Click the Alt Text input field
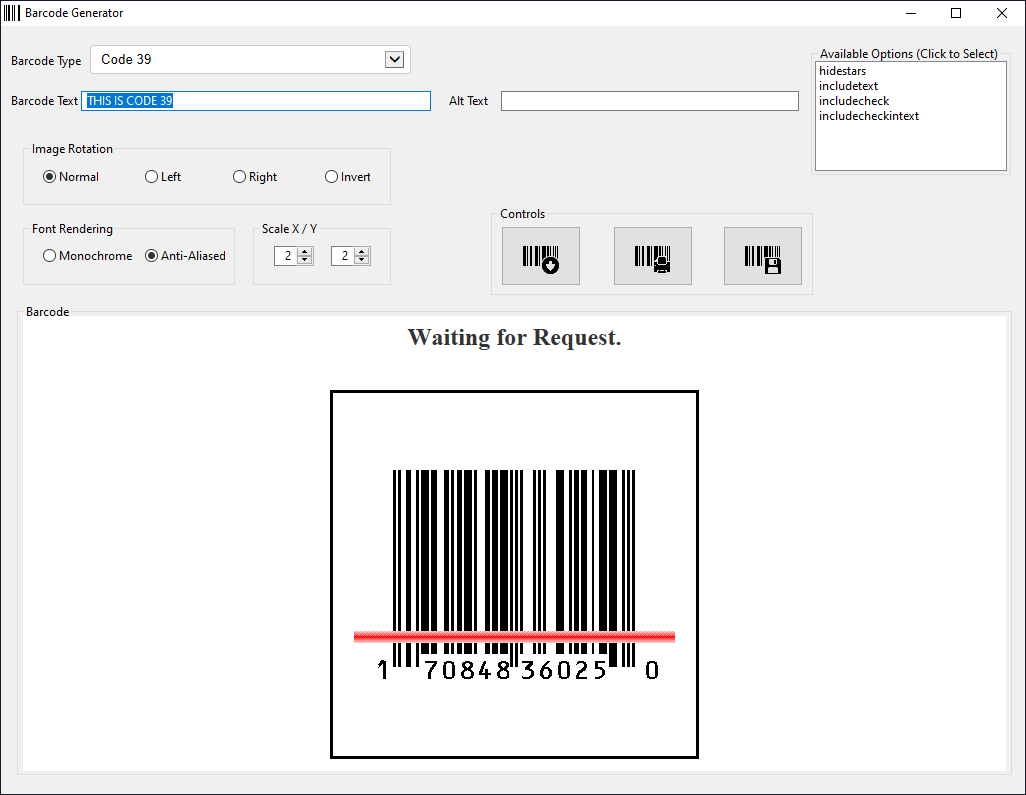 [x=649, y=101]
